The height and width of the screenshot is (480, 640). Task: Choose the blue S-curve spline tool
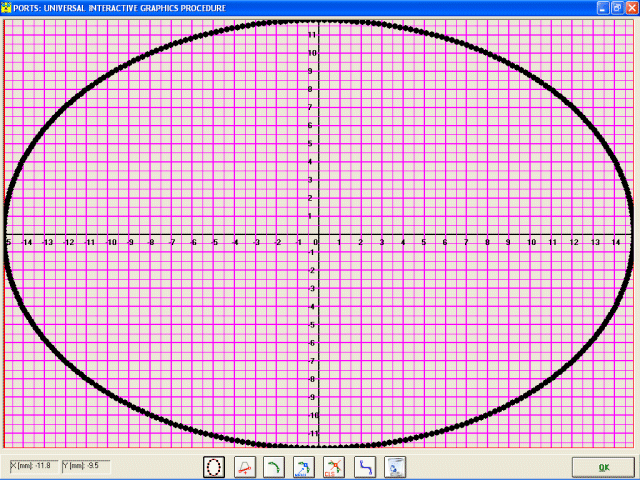click(x=365, y=467)
